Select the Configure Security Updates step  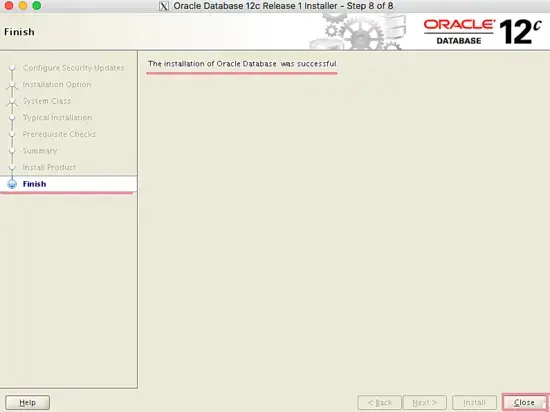click(73, 68)
